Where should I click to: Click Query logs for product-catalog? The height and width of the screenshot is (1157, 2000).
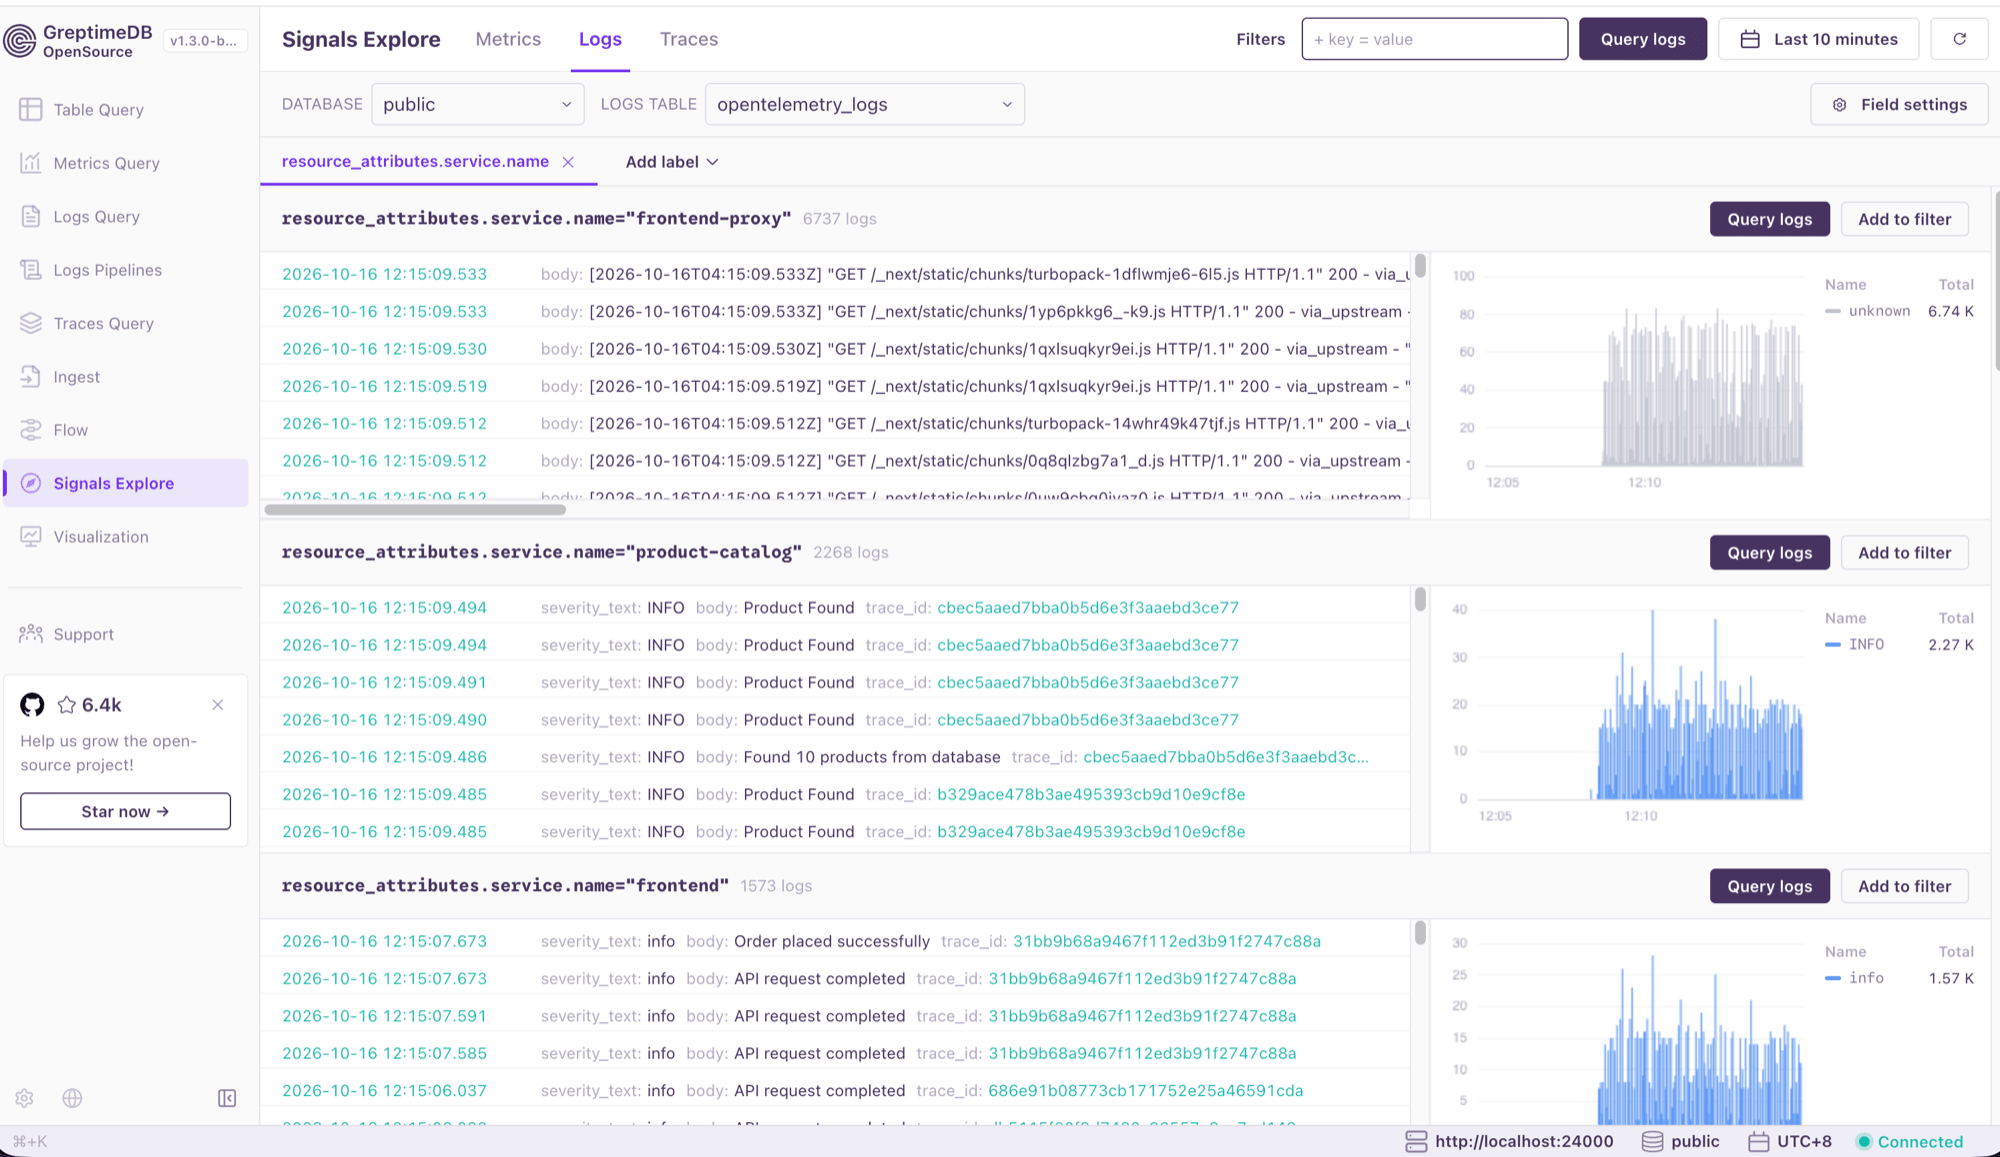click(x=1769, y=553)
